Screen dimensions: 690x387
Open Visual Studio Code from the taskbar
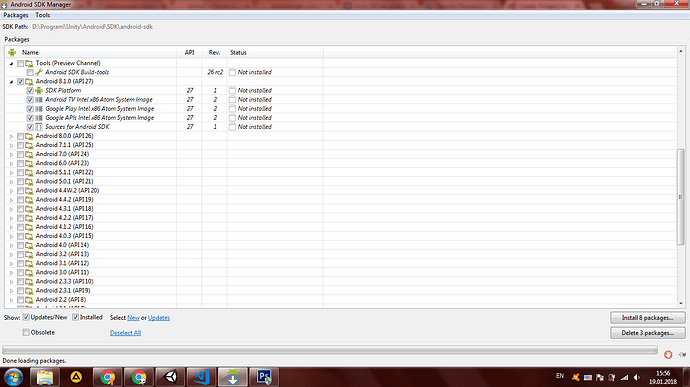point(202,377)
